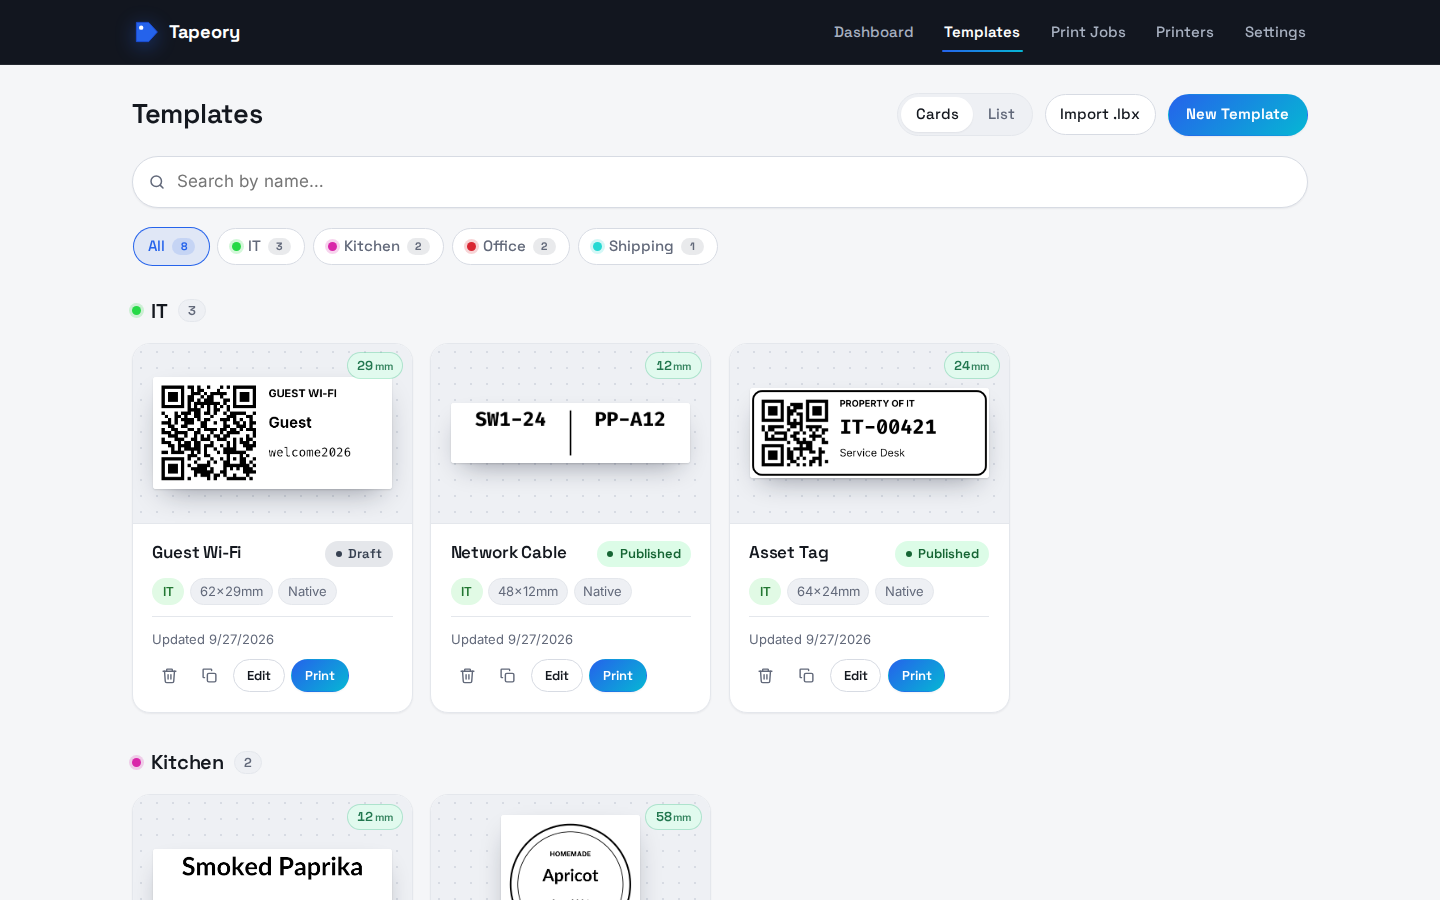The width and height of the screenshot is (1440, 900).
Task: Click the 62×29mm size chip
Action: (231, 592)
